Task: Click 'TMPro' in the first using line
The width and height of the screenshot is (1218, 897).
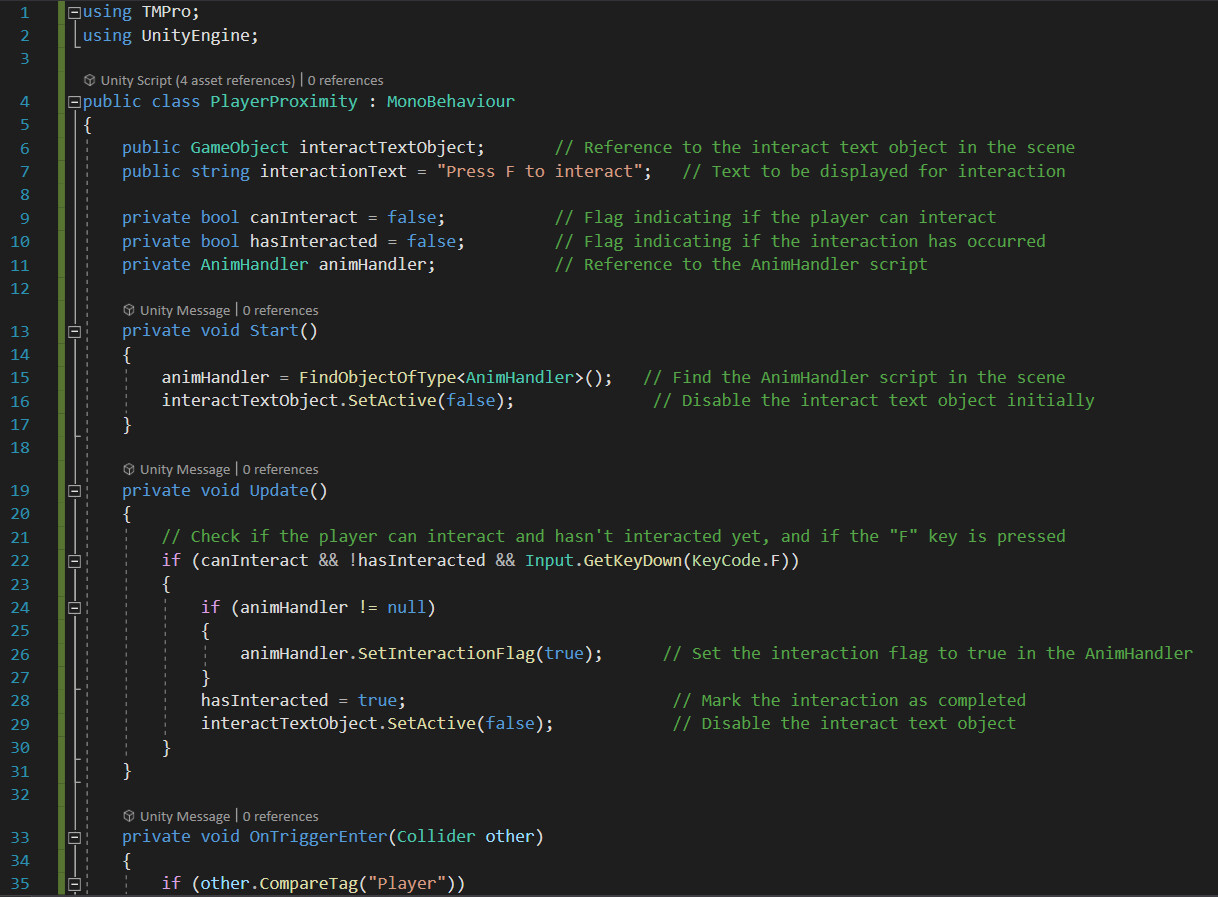Action: [166, 11]
